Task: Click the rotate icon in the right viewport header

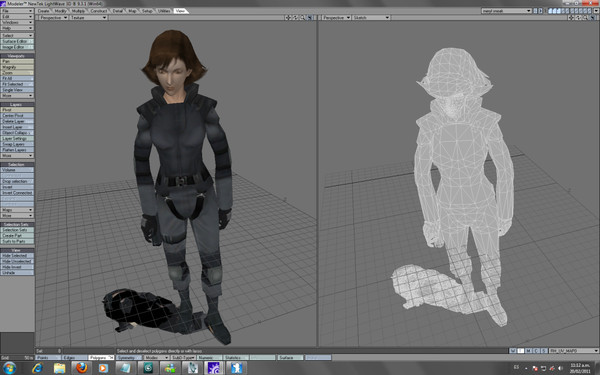Action: (x=578, y=18)
